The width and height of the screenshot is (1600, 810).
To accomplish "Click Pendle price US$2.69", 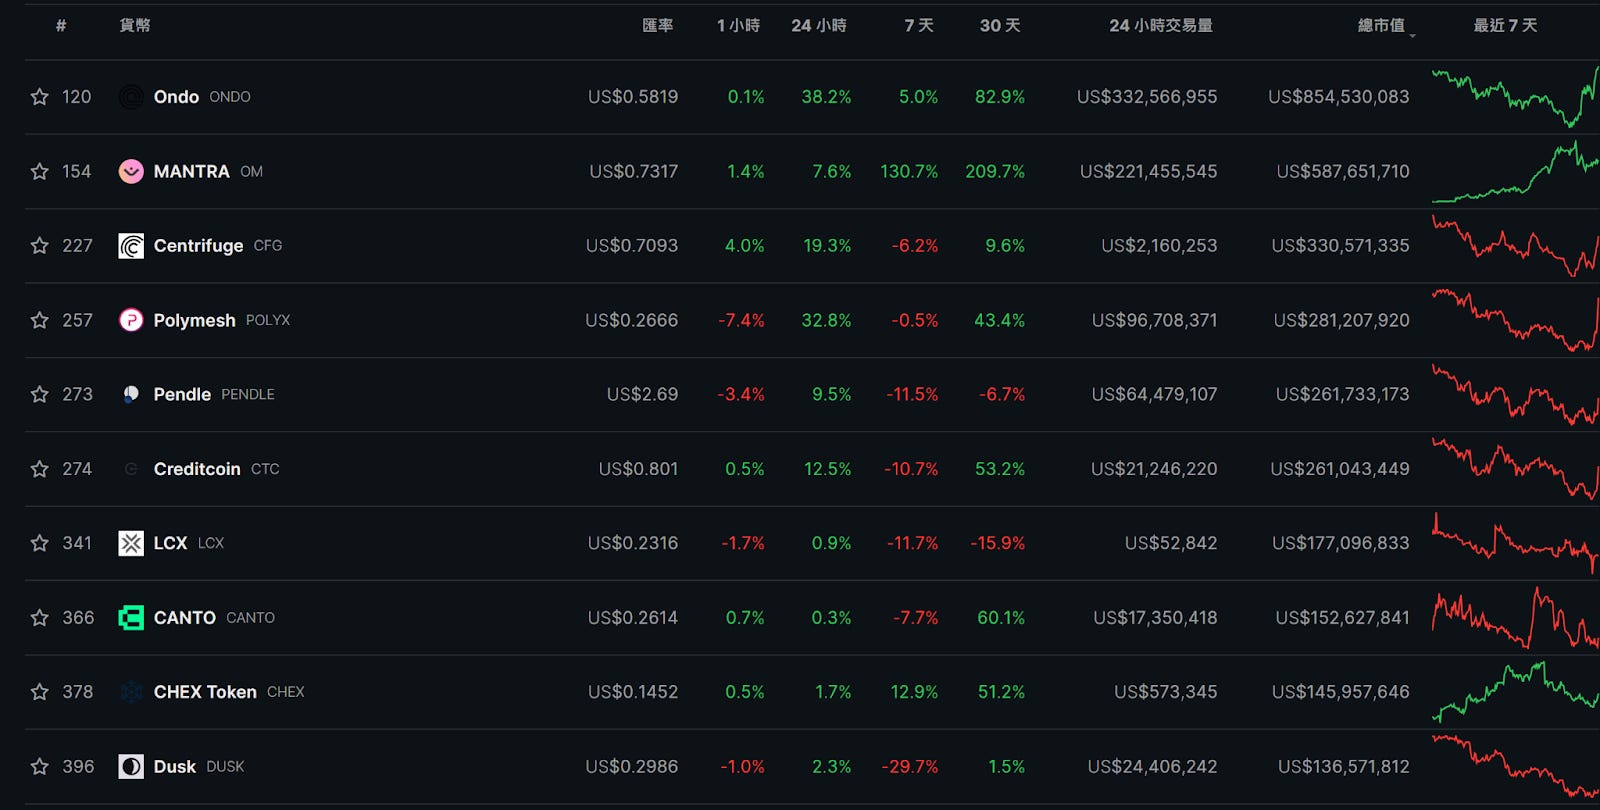I will coord(642,394).
